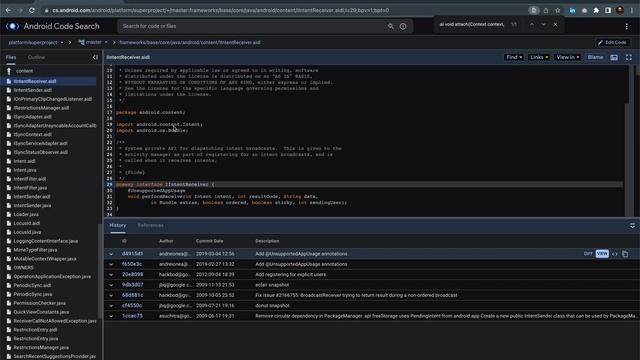Collapse the History bottom panel
Viewport: 640px width, 360px height.
632,225
